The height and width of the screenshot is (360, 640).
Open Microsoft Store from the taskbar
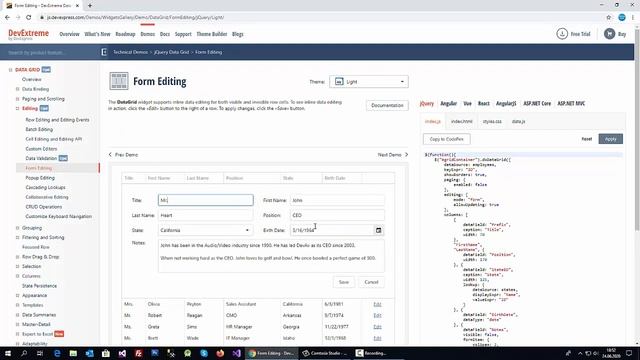coord(106,353)
